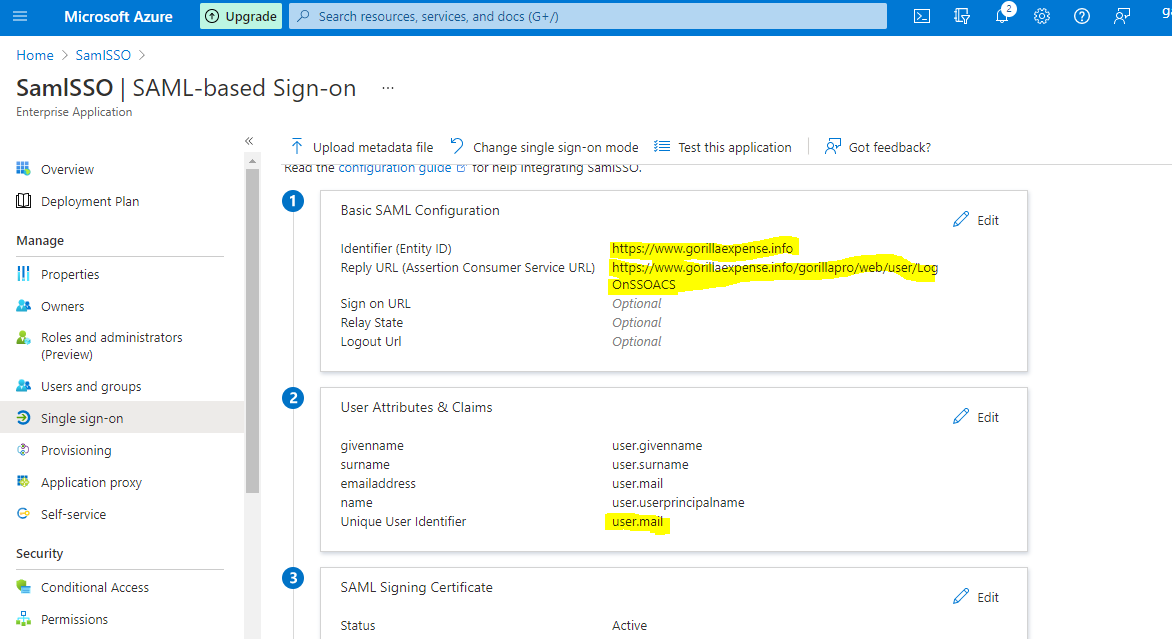Open the Directories and subscriptions filter icon
Viewport: 1172px width, 639px height.
962,16
